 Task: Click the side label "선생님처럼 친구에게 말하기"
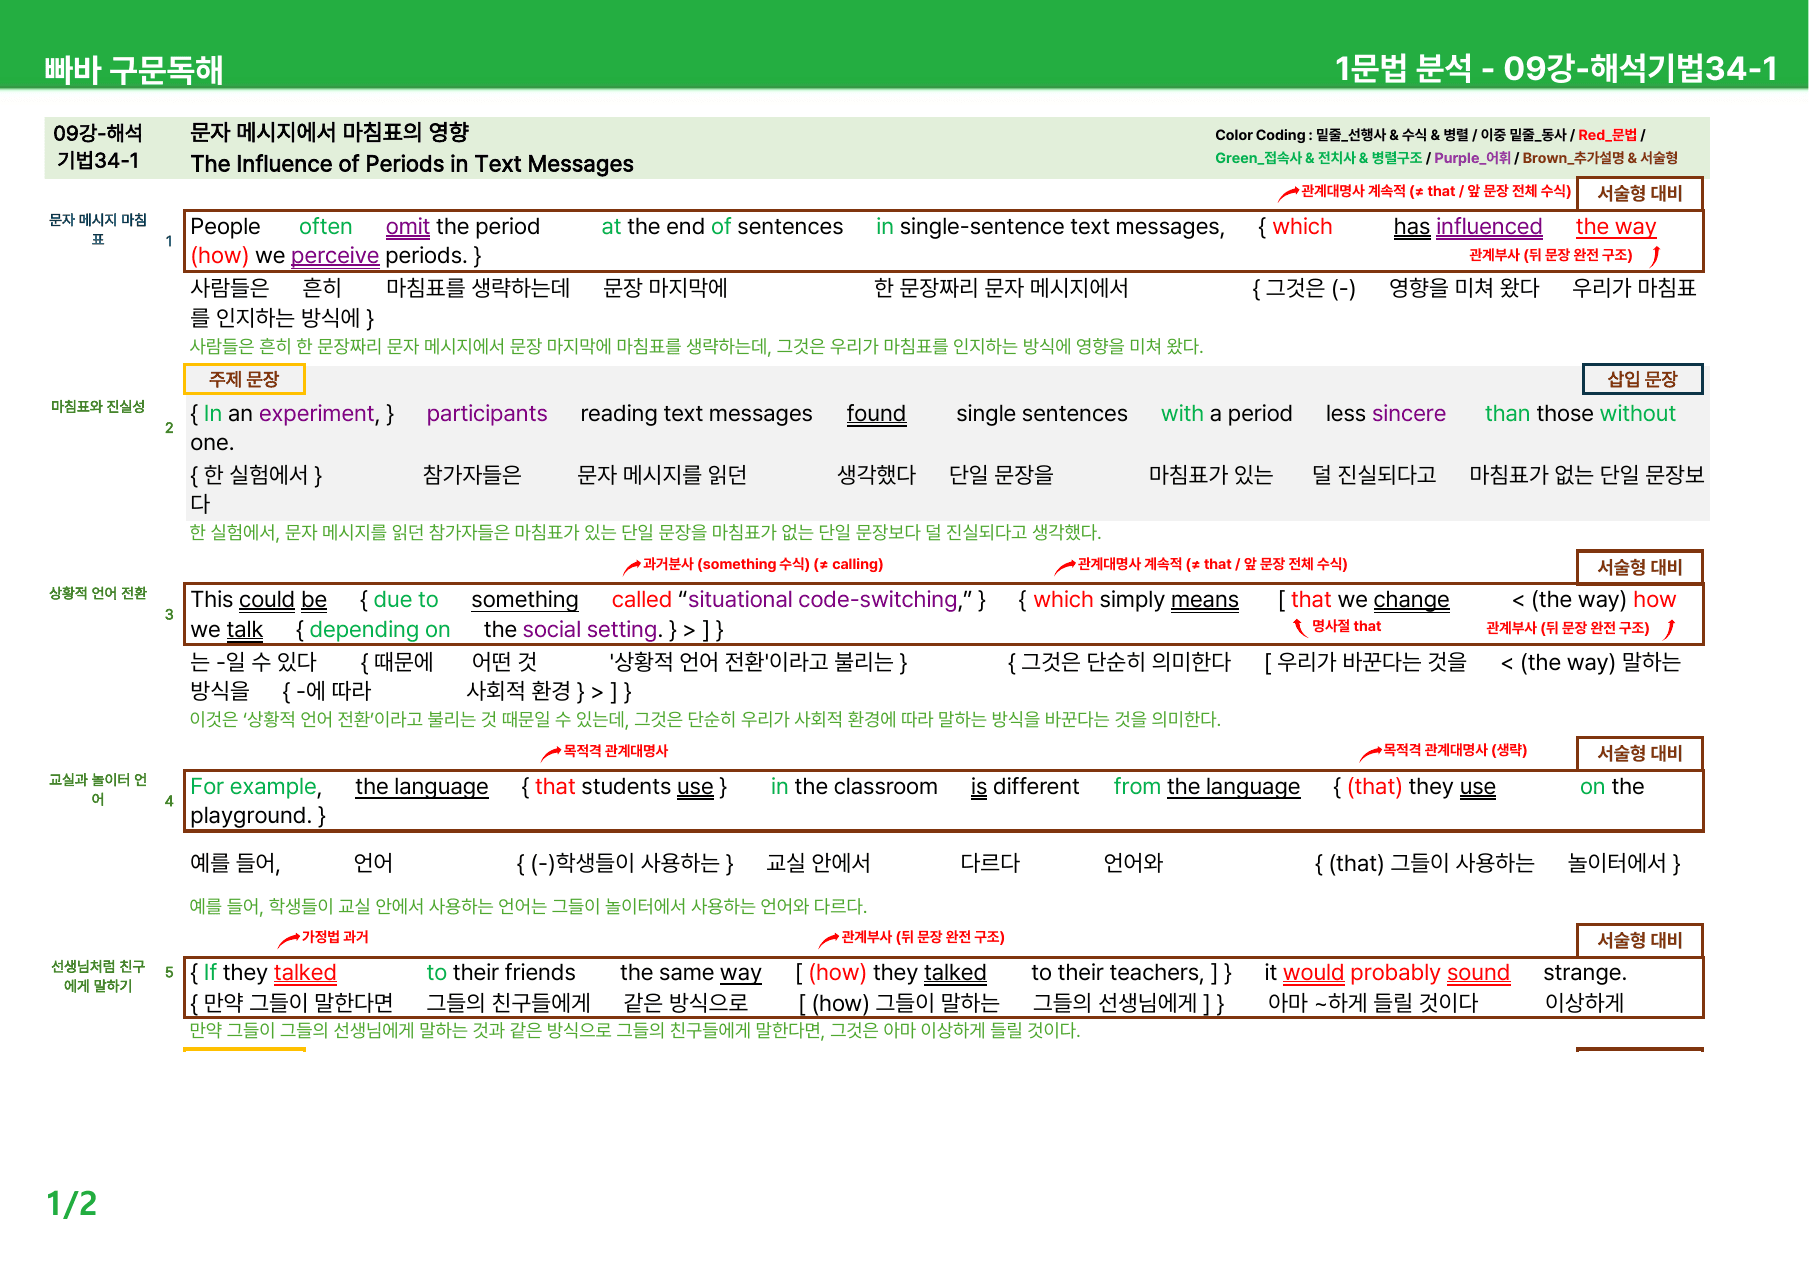point(98,976)
